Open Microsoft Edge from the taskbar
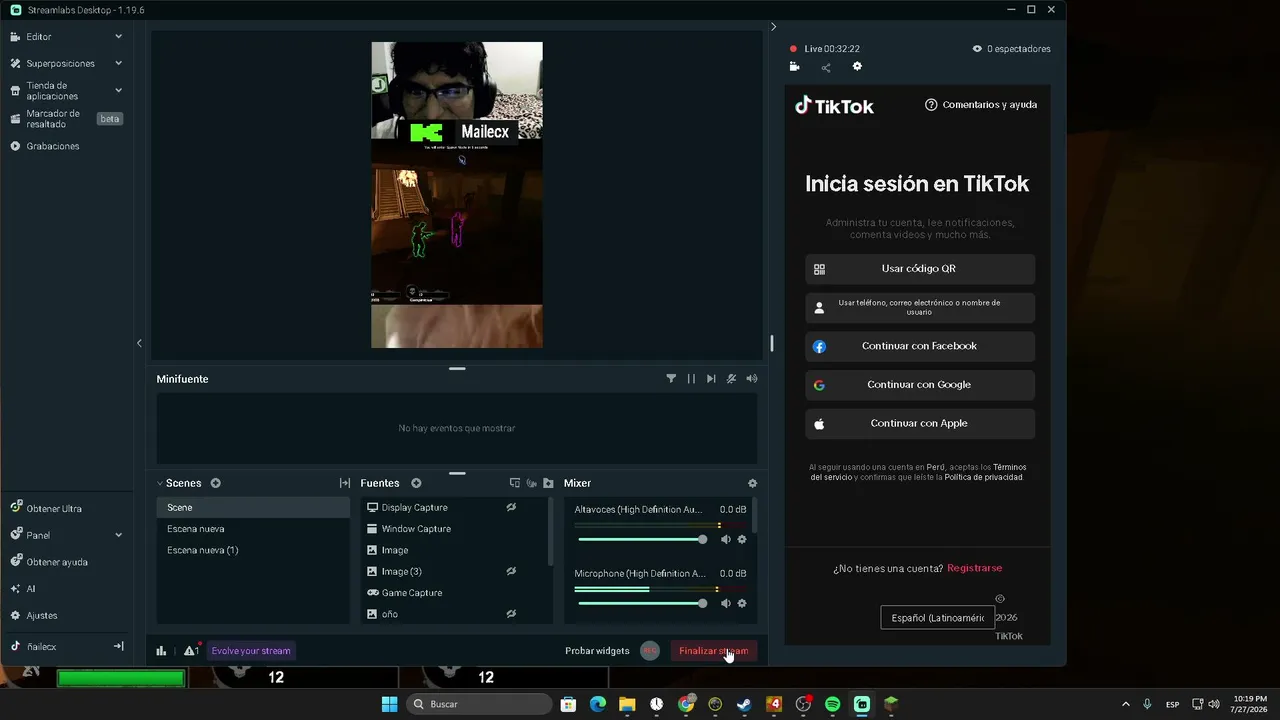Viewport: 1280px width, 720px height. tap(598, 705)
